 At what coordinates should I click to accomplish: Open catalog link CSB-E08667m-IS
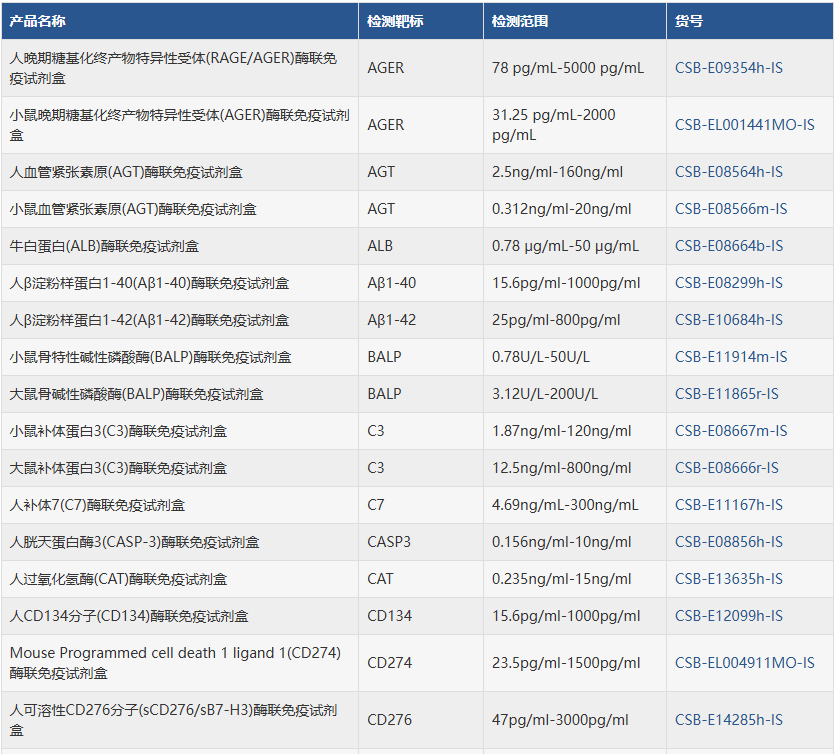731,431
